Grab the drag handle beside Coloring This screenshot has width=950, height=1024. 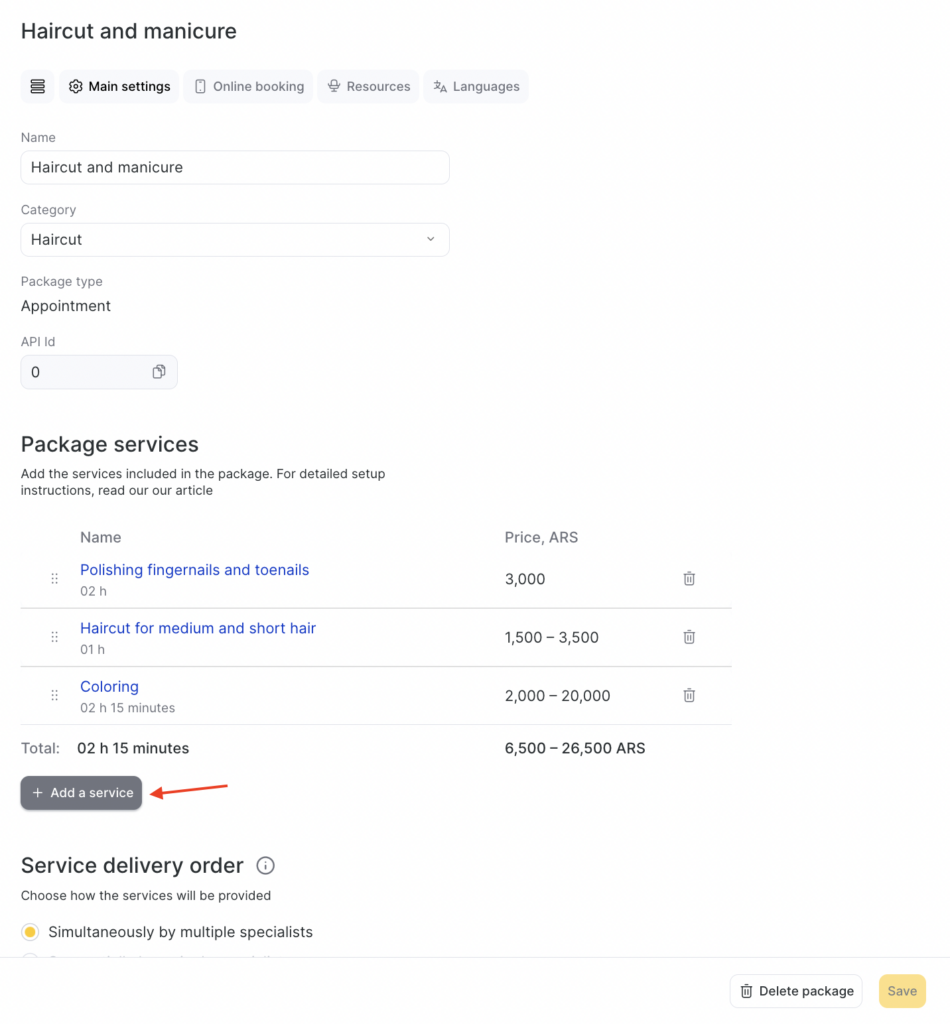tap(55, 695)
